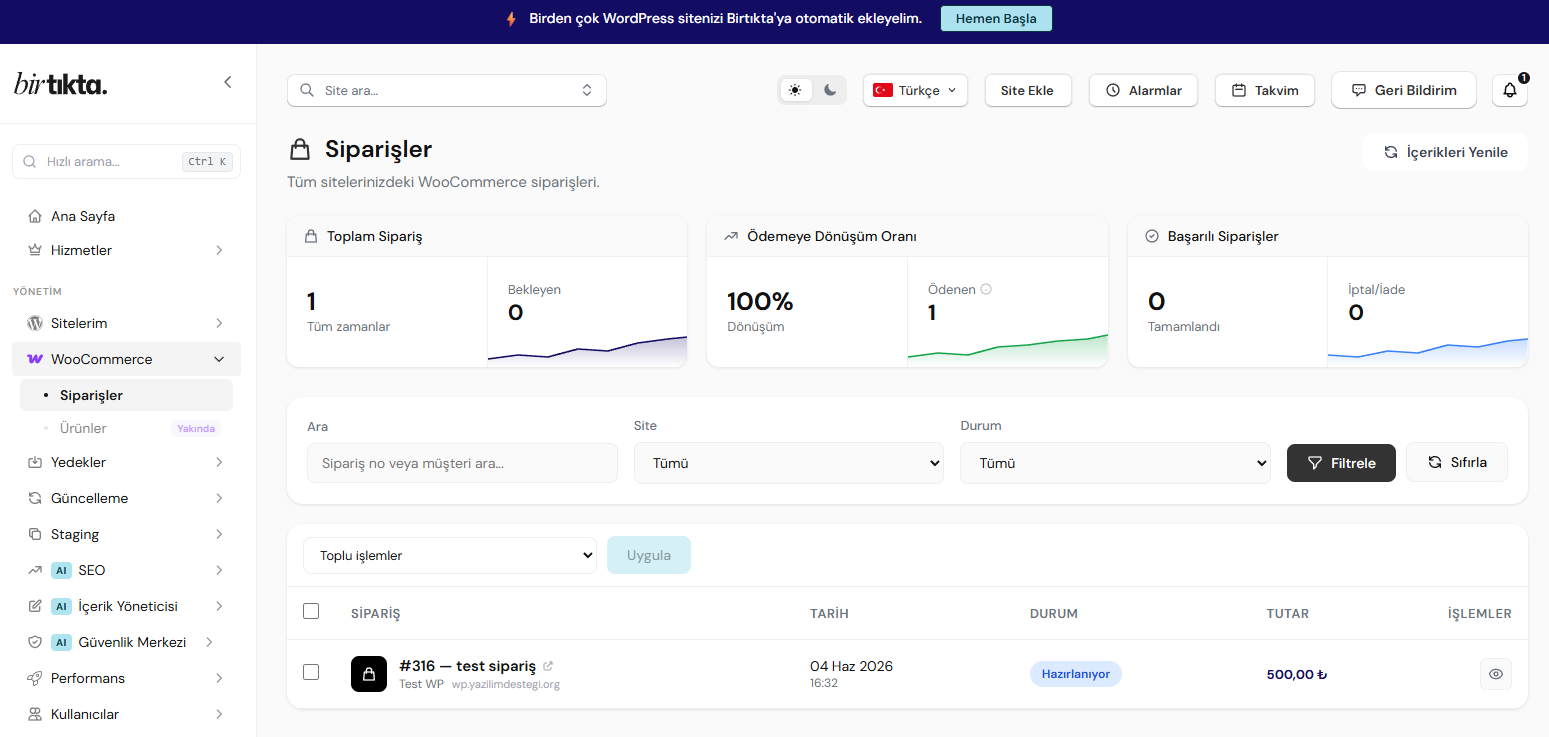Image resolution: width=1549 pixels, height=737 pixels.
Task: Open the Alarmlar button
Action: pos(1143,90)
